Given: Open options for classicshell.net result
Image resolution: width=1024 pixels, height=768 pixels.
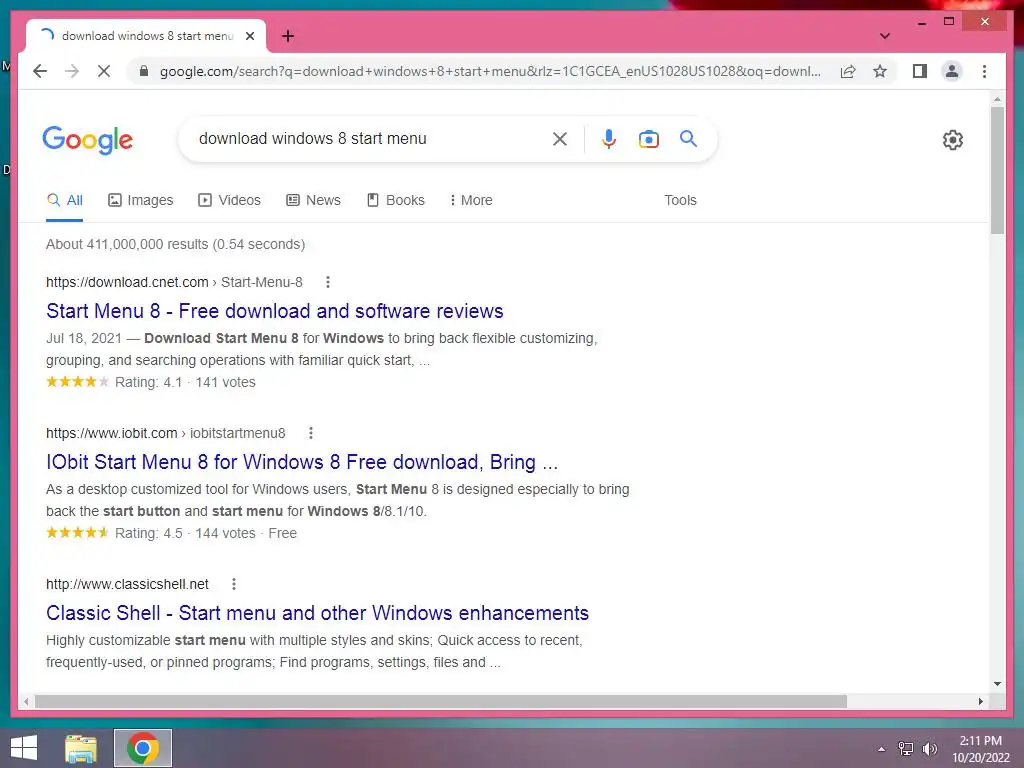Looking at the screenshot, I should (x=234, y=584).
